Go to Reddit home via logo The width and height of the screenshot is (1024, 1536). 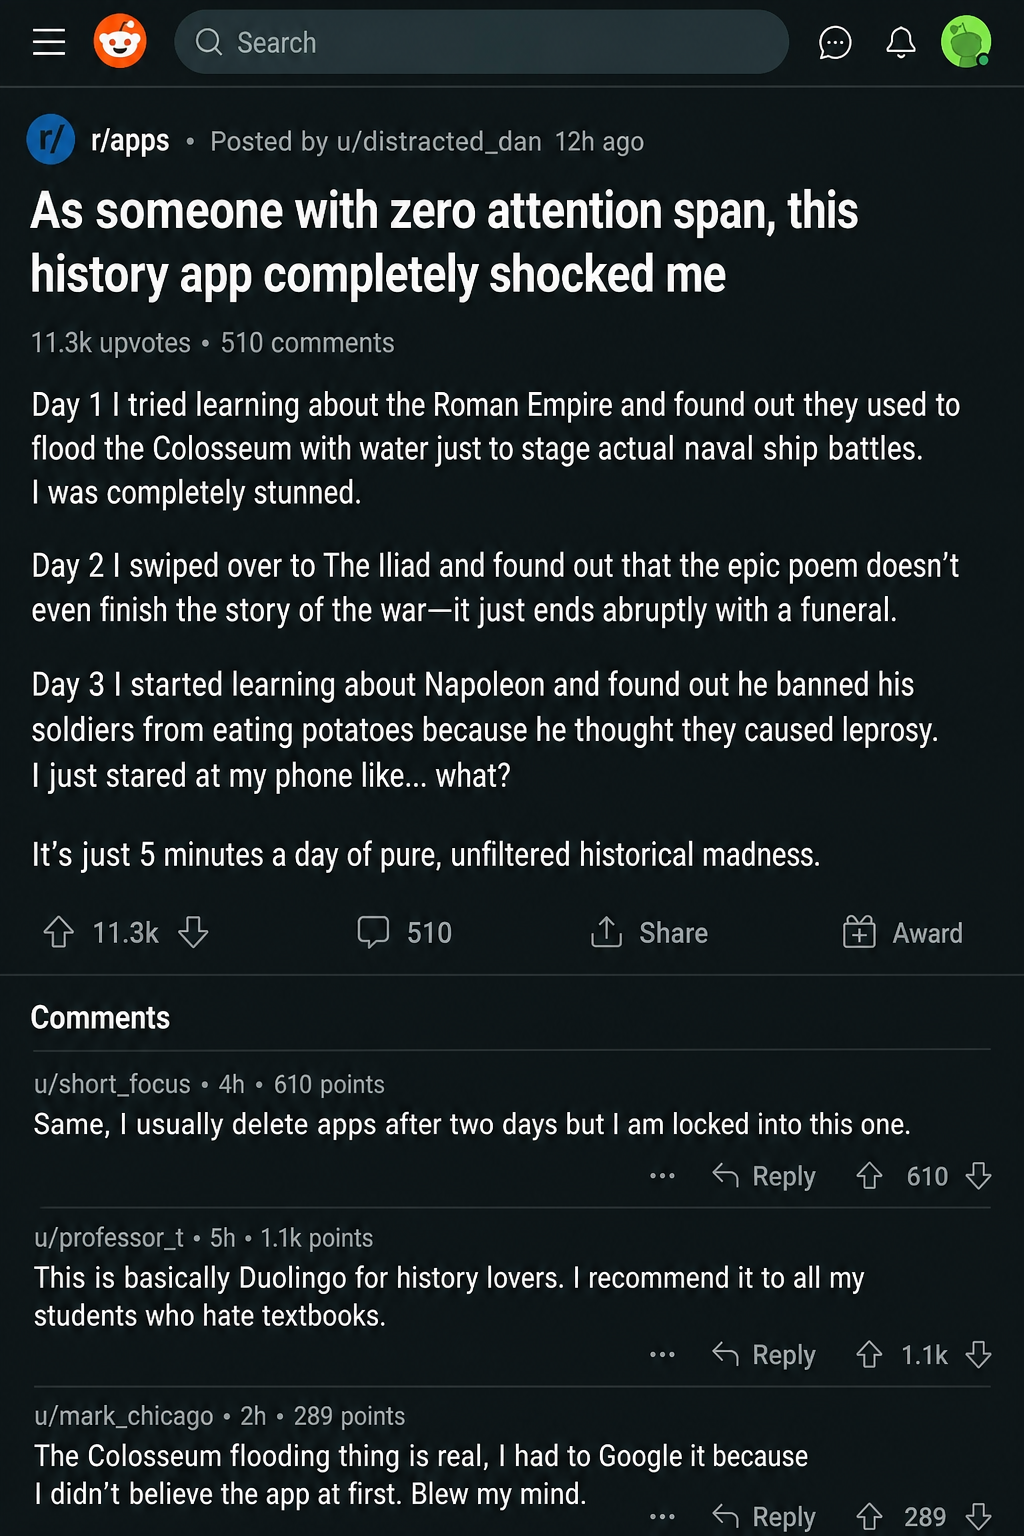(120, 42)
